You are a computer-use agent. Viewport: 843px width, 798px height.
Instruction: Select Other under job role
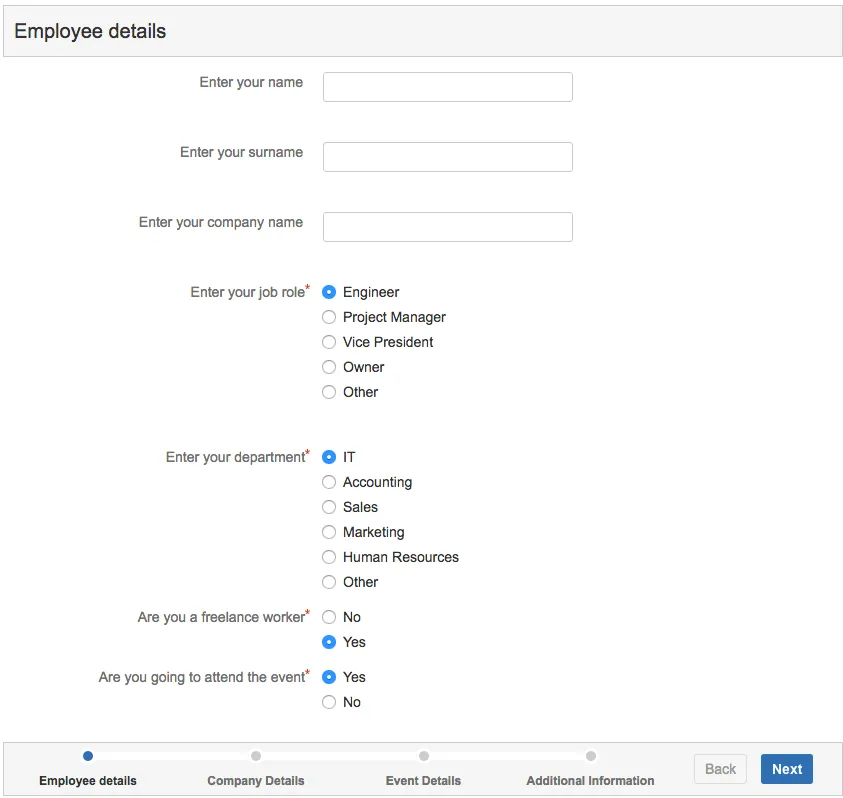coord(328,392)
